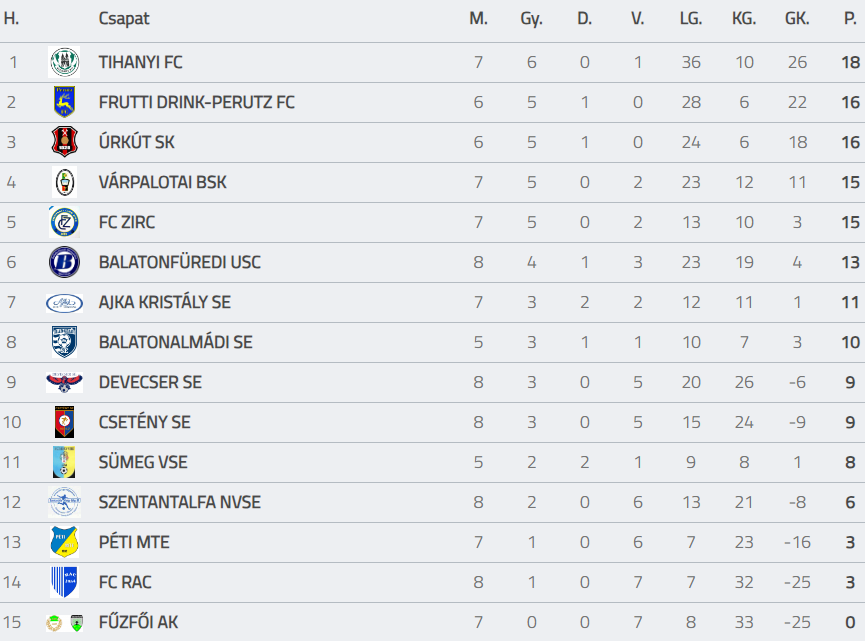Click the Frutti Drink-Perutz FC crest

(x=64, y=102)
